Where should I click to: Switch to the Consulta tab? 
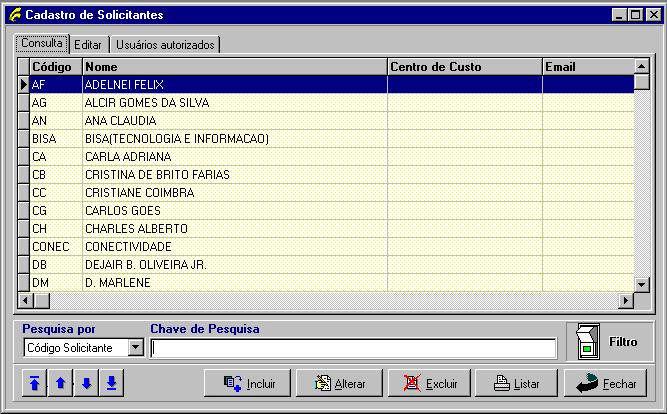pos(42,43)
